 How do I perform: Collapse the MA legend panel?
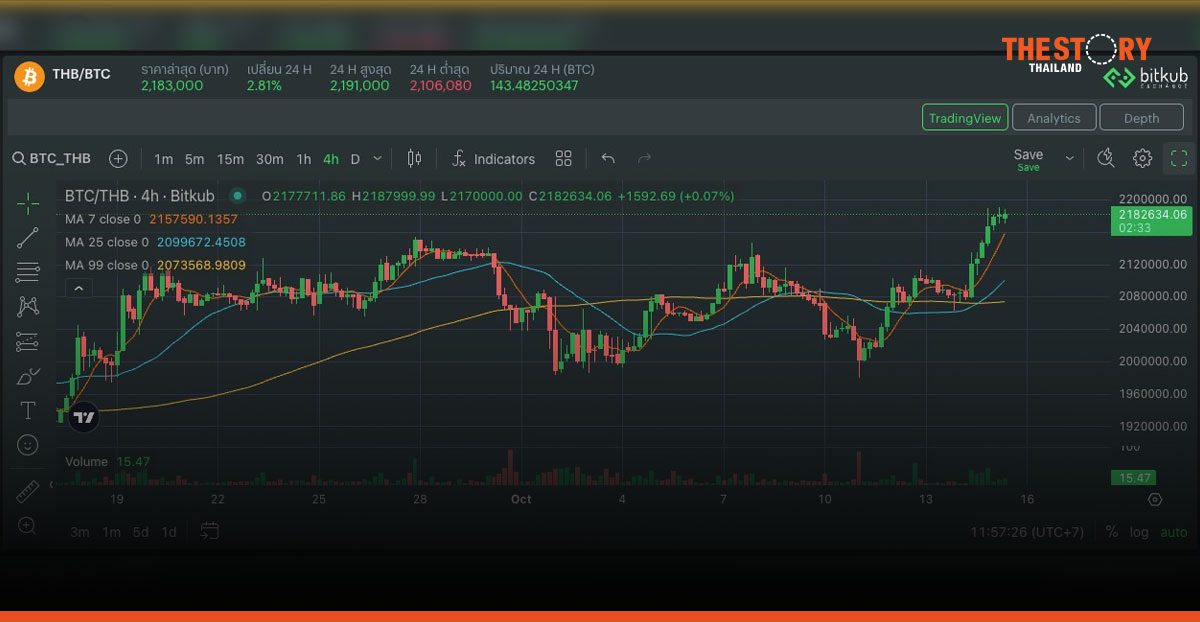[78, 288]
